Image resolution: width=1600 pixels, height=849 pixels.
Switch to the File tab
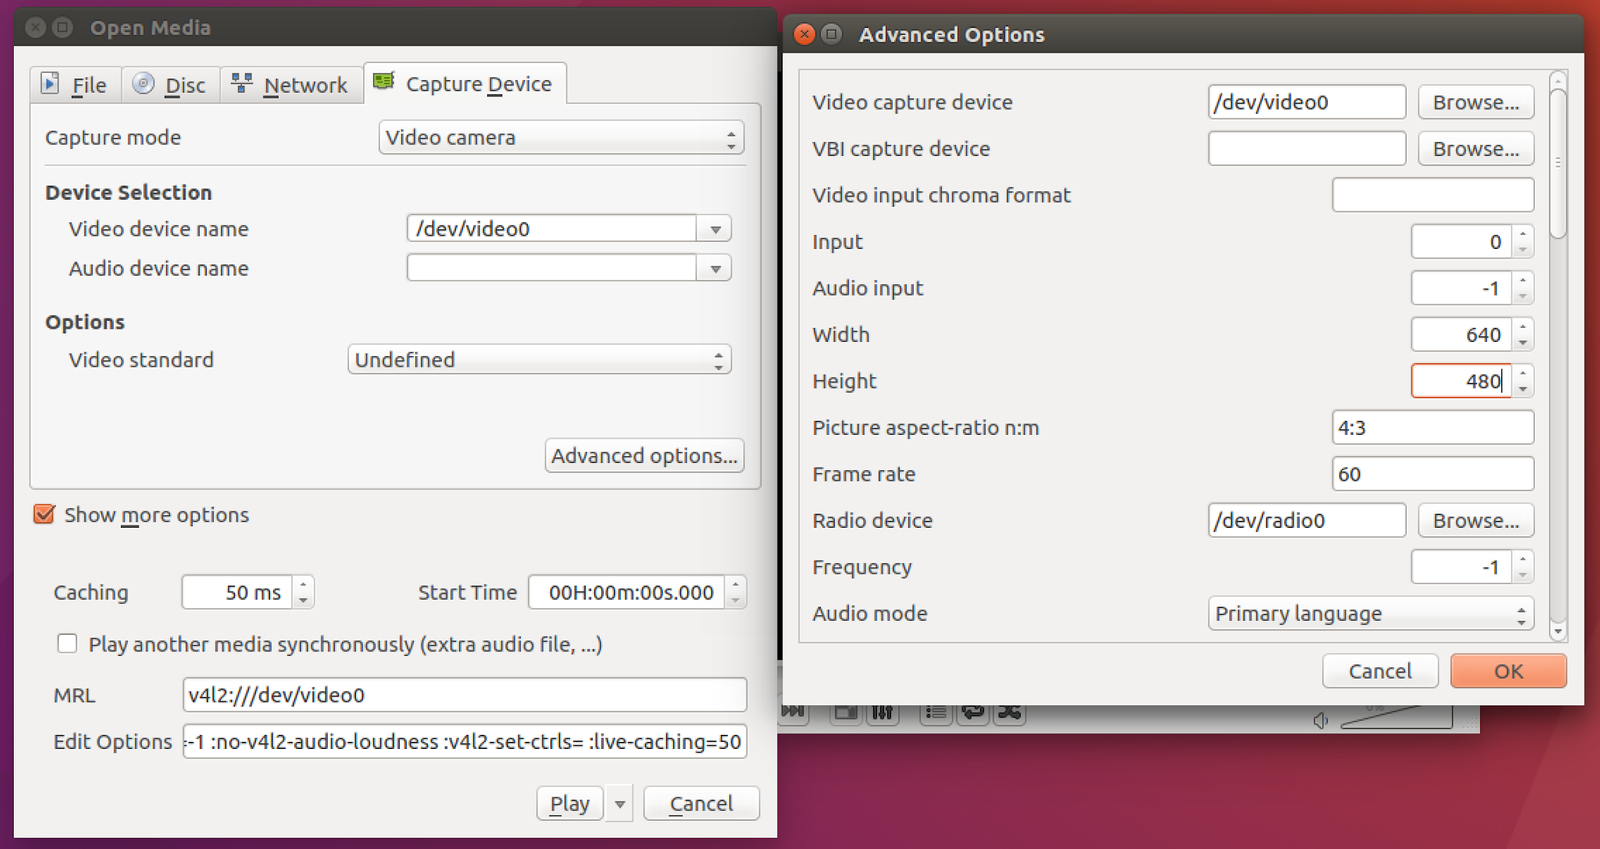[76, 85]
